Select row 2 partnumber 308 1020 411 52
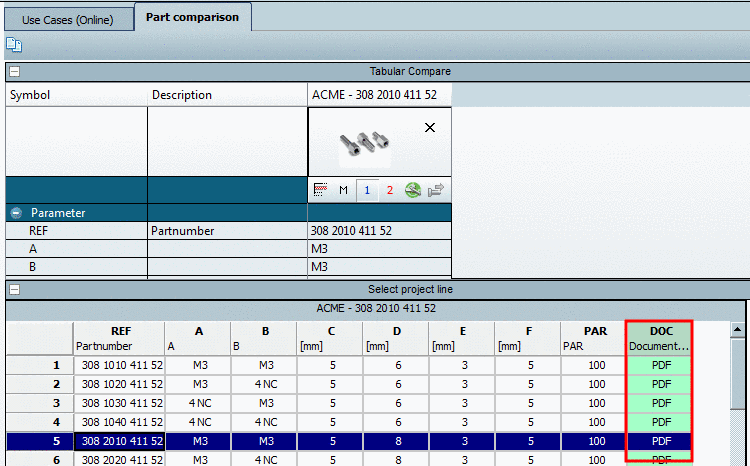Image resolution: width=750 pixels, height=466 pixels. (119, 384)
